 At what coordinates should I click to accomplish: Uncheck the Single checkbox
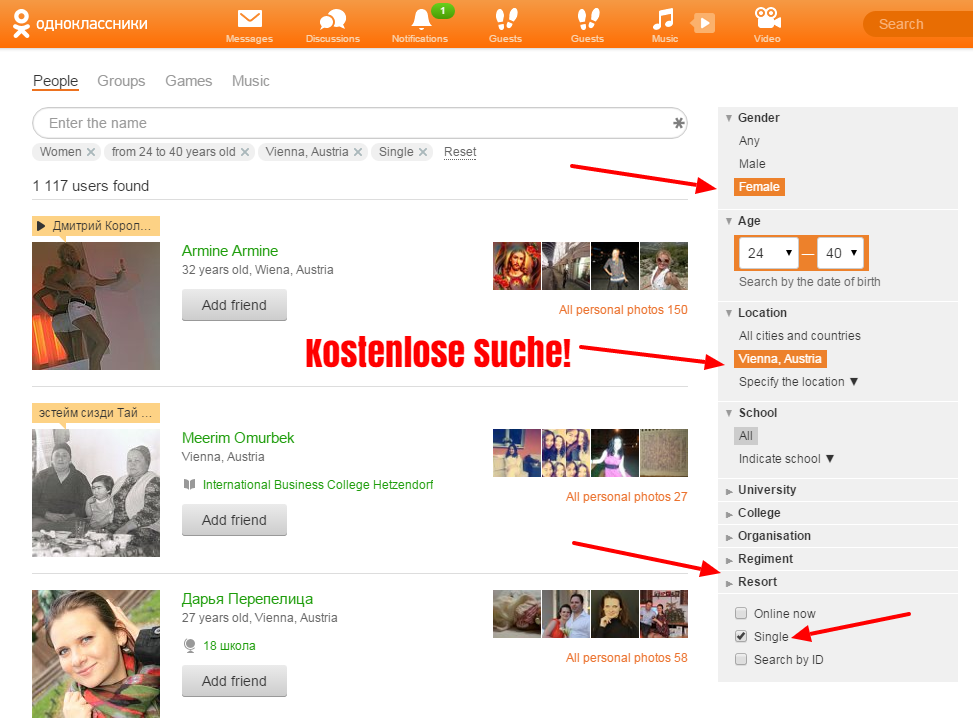(x=741, y=636)
